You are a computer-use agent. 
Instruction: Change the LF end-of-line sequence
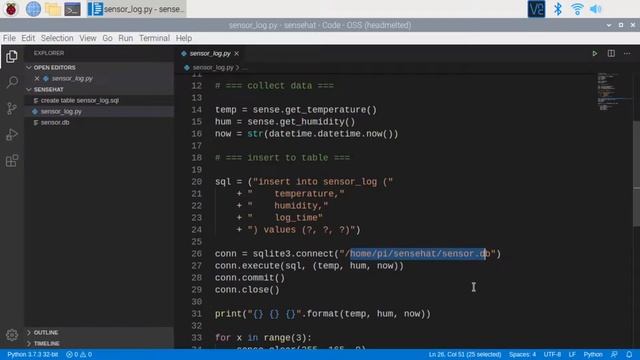[x=572, y=354]
